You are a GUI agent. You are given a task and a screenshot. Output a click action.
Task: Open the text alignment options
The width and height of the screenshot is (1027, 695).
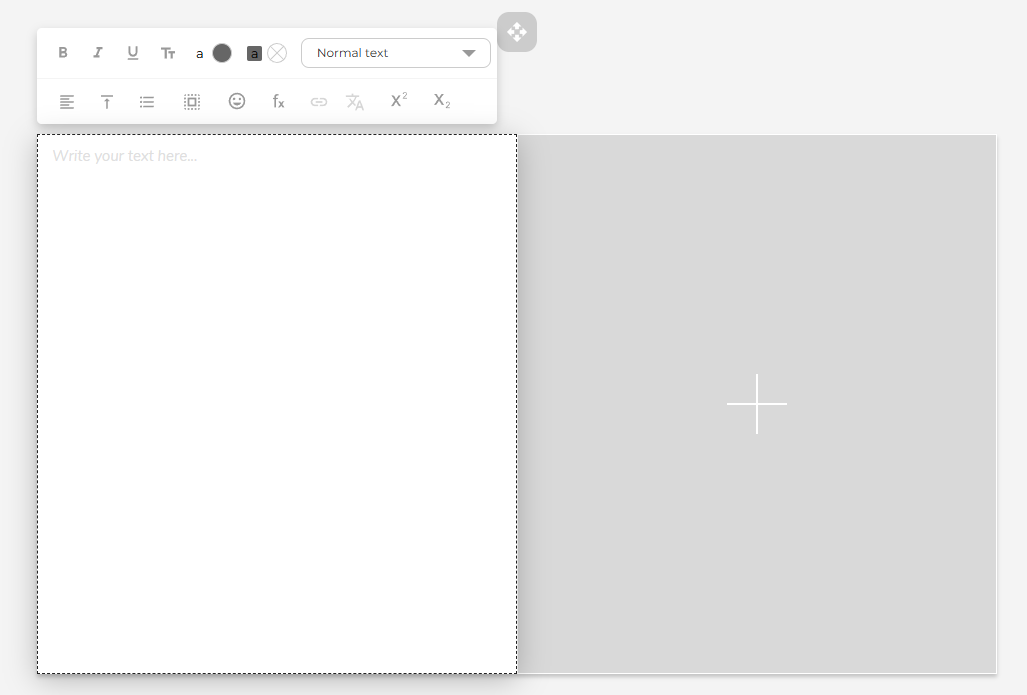tap(67, 101)
